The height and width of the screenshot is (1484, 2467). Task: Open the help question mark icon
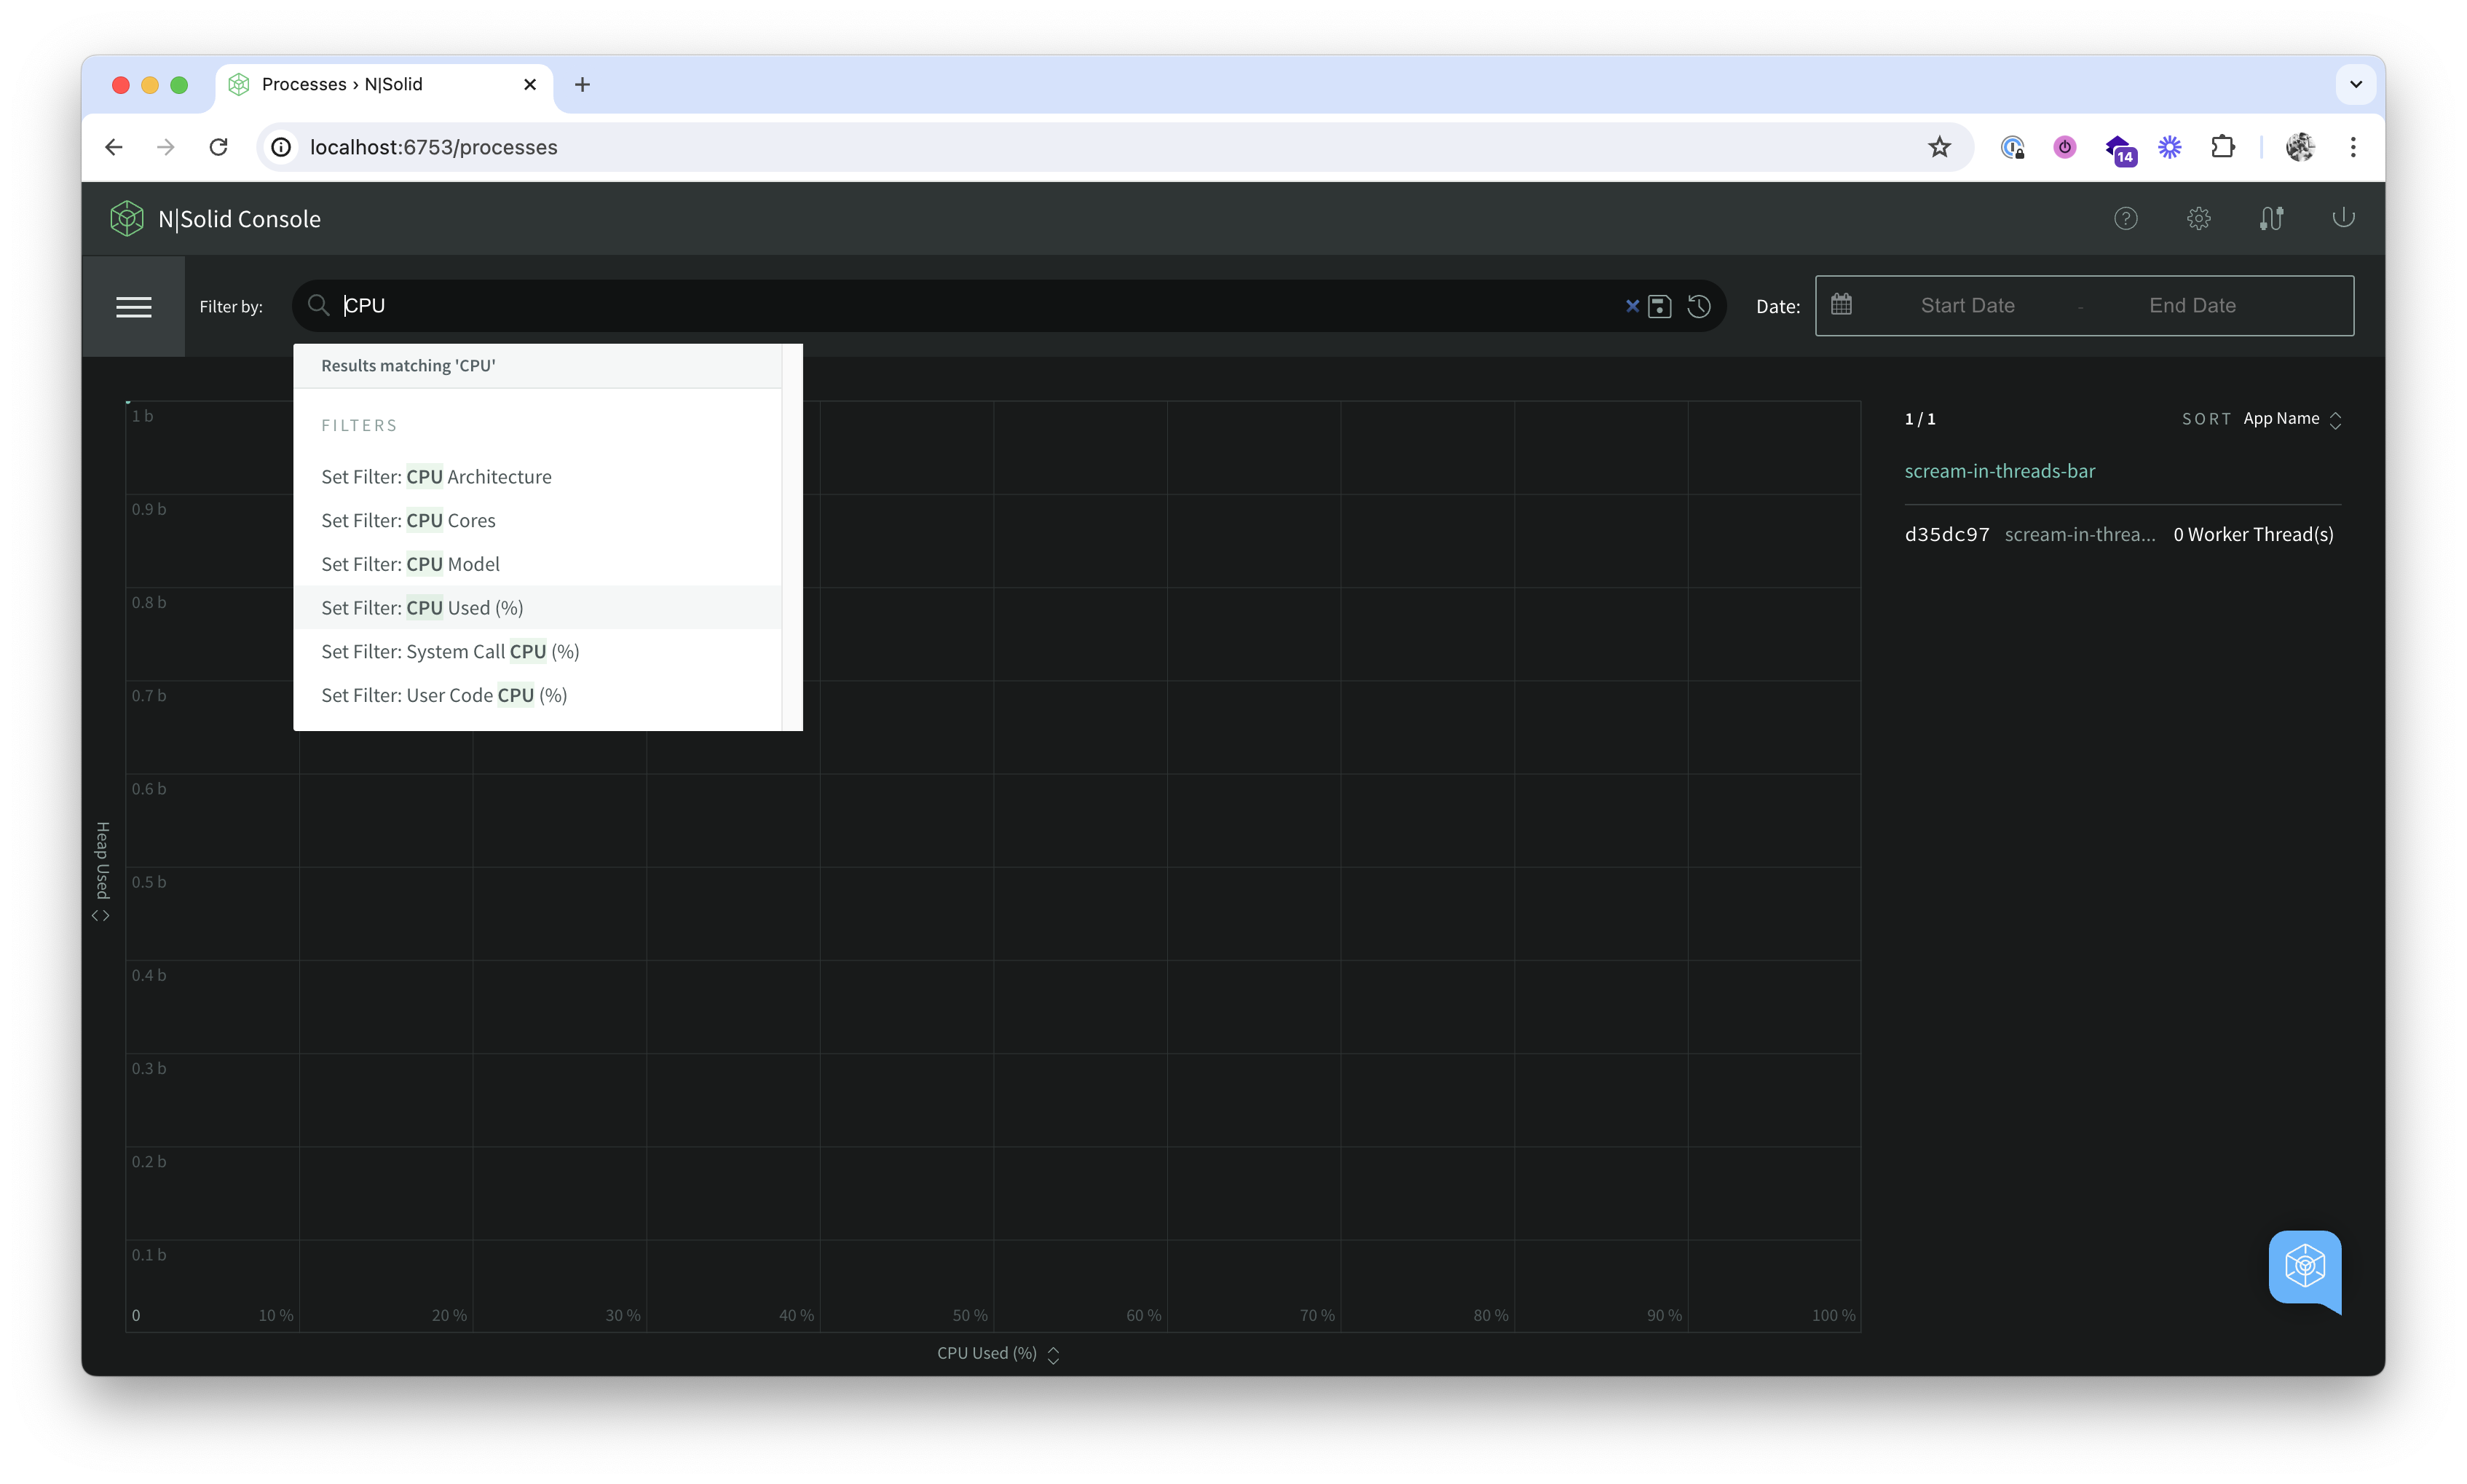pyautogui.click(x=2126, y=219)
